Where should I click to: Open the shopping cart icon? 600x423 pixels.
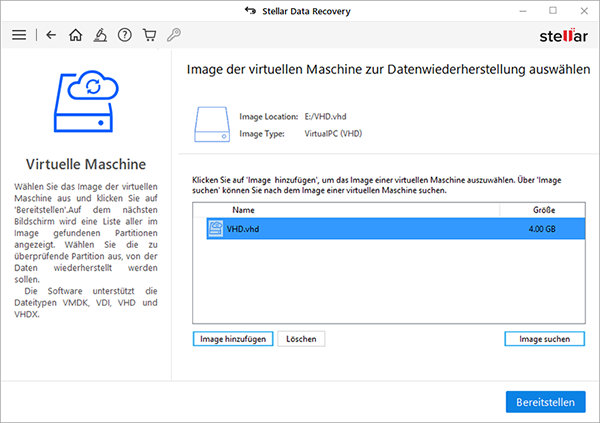click(x=149, y=35)
